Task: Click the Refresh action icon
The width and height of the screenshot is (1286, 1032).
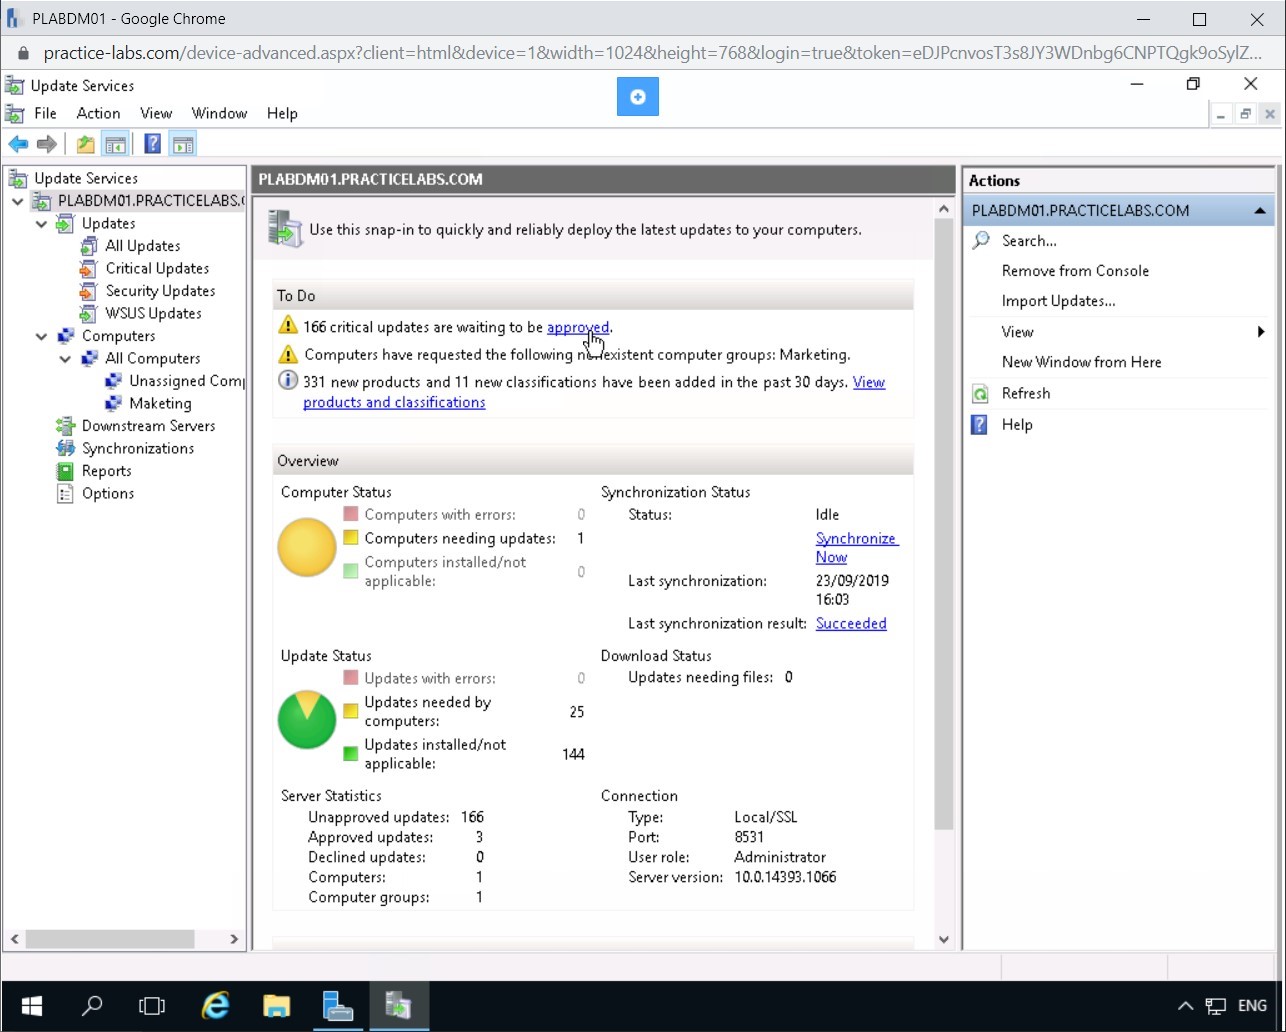Action: [981, 394]
